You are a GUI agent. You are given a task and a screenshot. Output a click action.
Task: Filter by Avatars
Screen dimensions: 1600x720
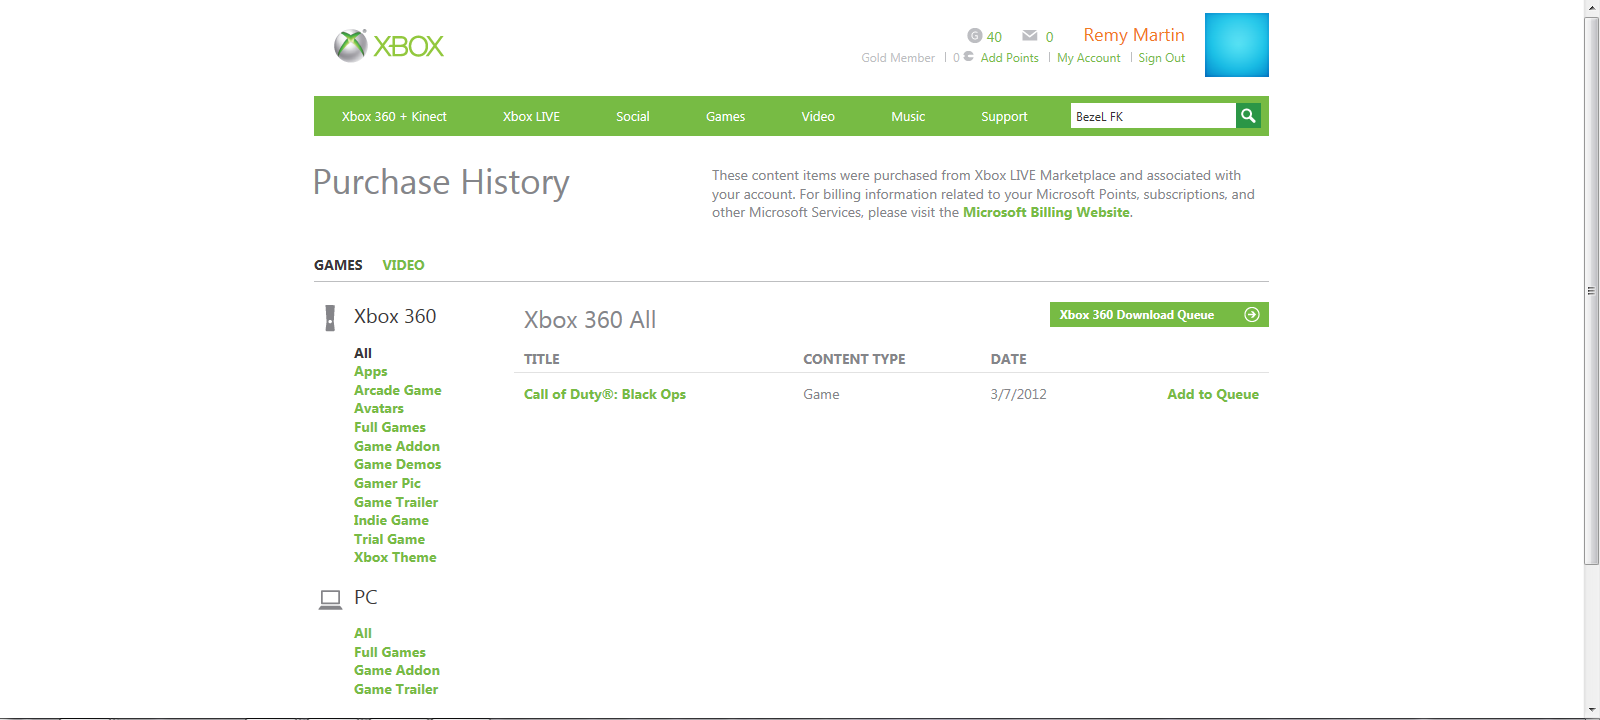click(379, 408)
